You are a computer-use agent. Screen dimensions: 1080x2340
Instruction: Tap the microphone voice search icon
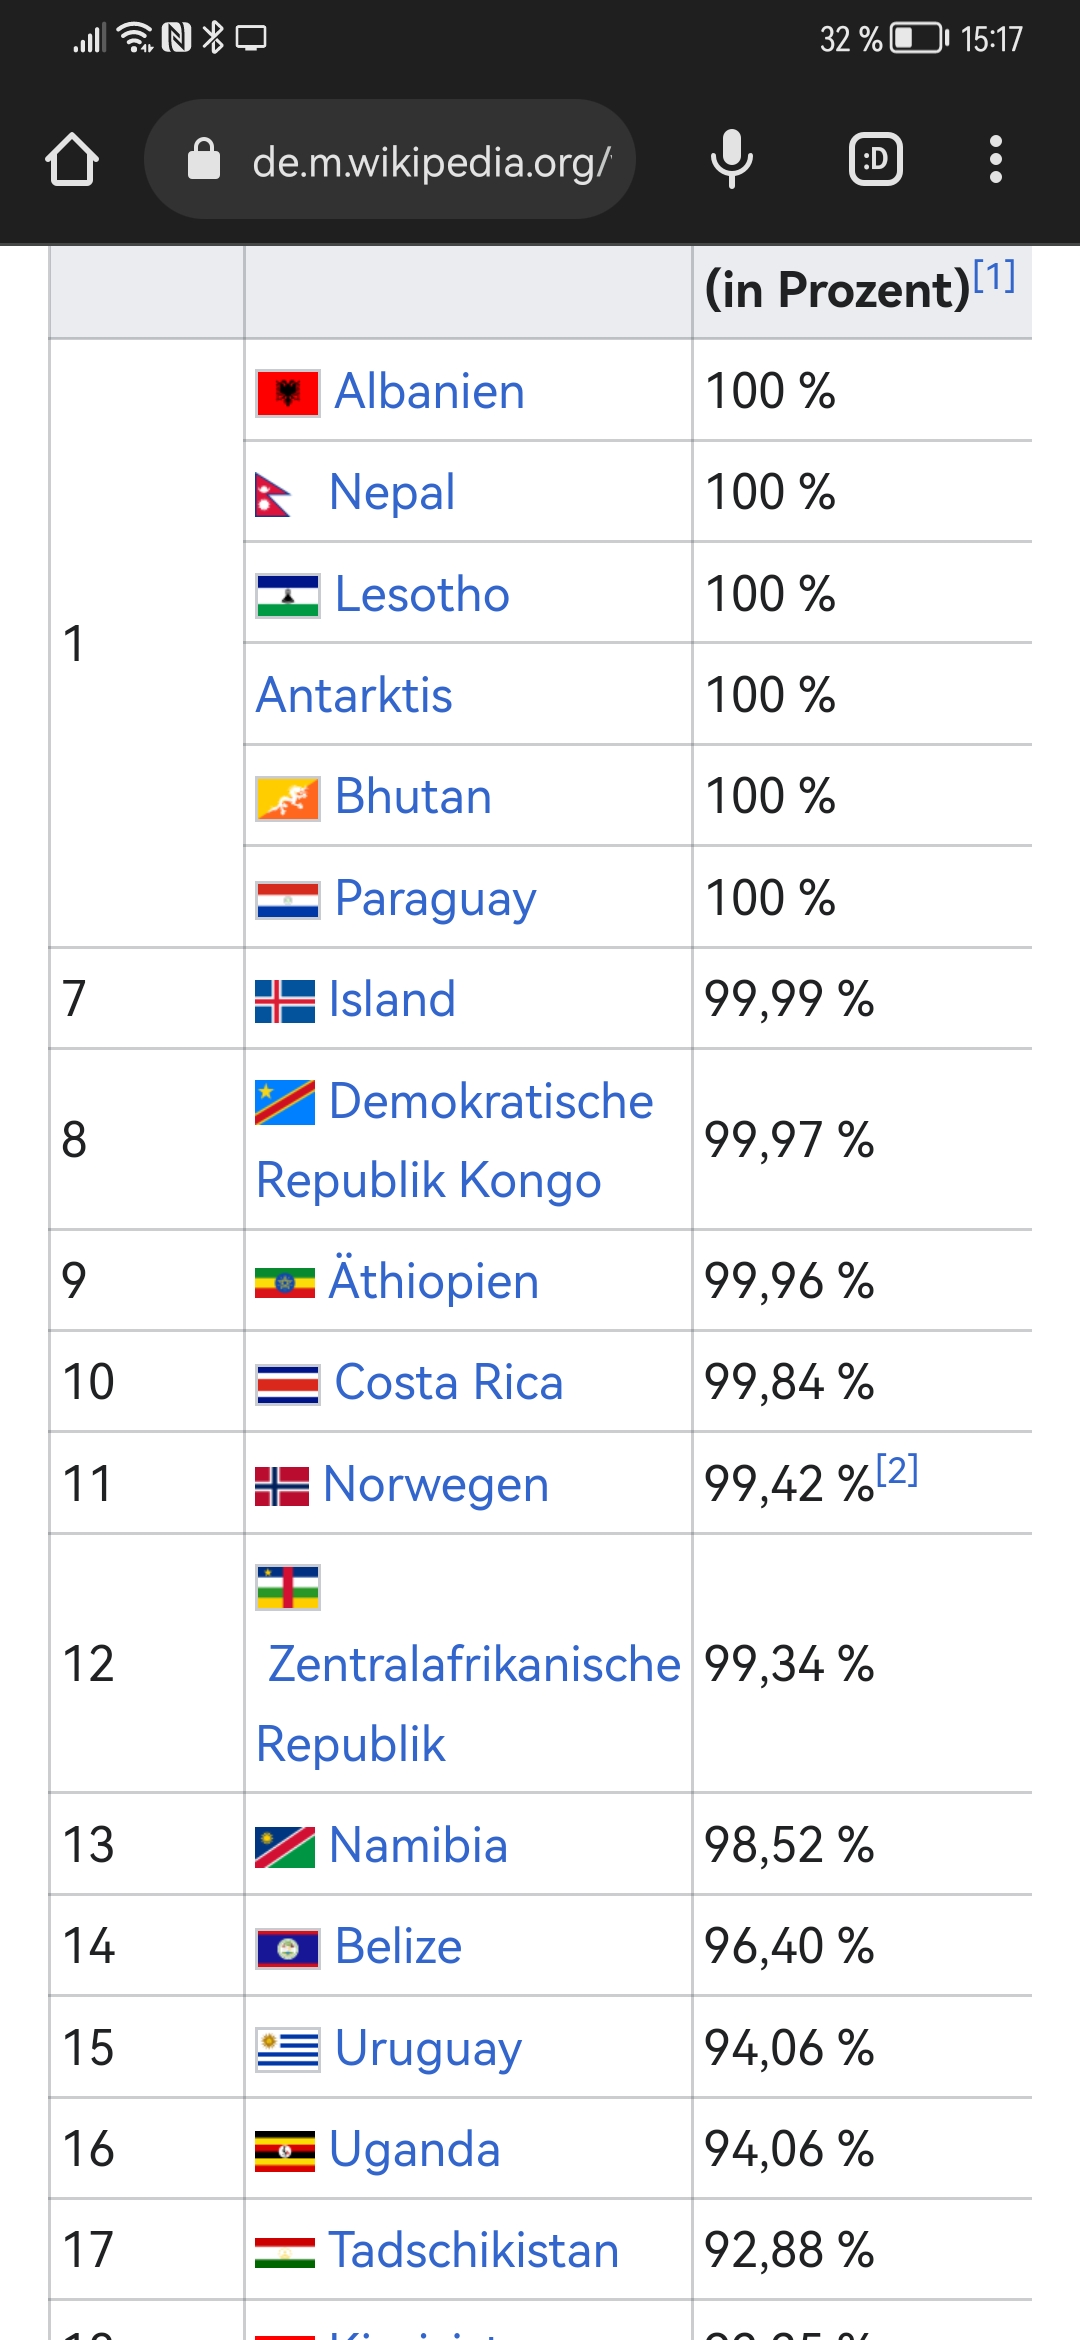[x=732, y=159]
